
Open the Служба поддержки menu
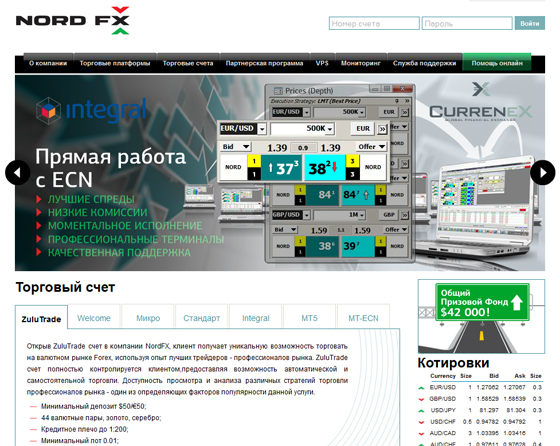pos(424,63)
